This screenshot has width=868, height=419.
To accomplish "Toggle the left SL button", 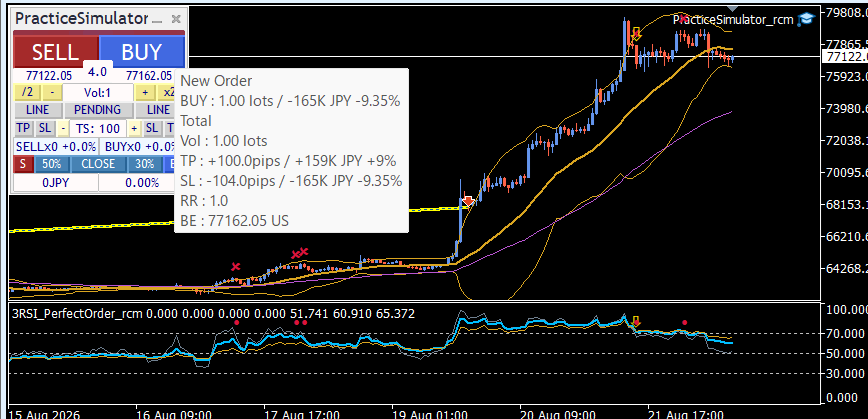I will pyautogui.click(x=45, y=128).
